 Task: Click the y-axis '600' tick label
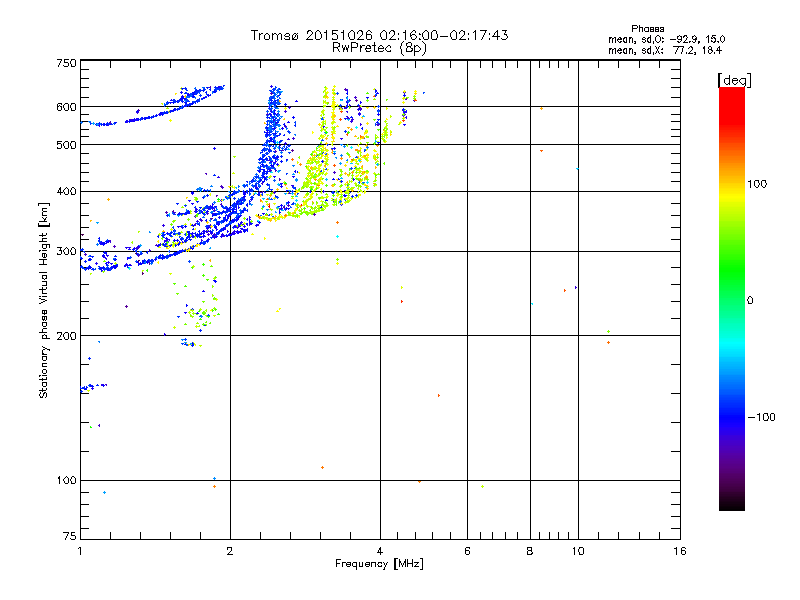66,107
